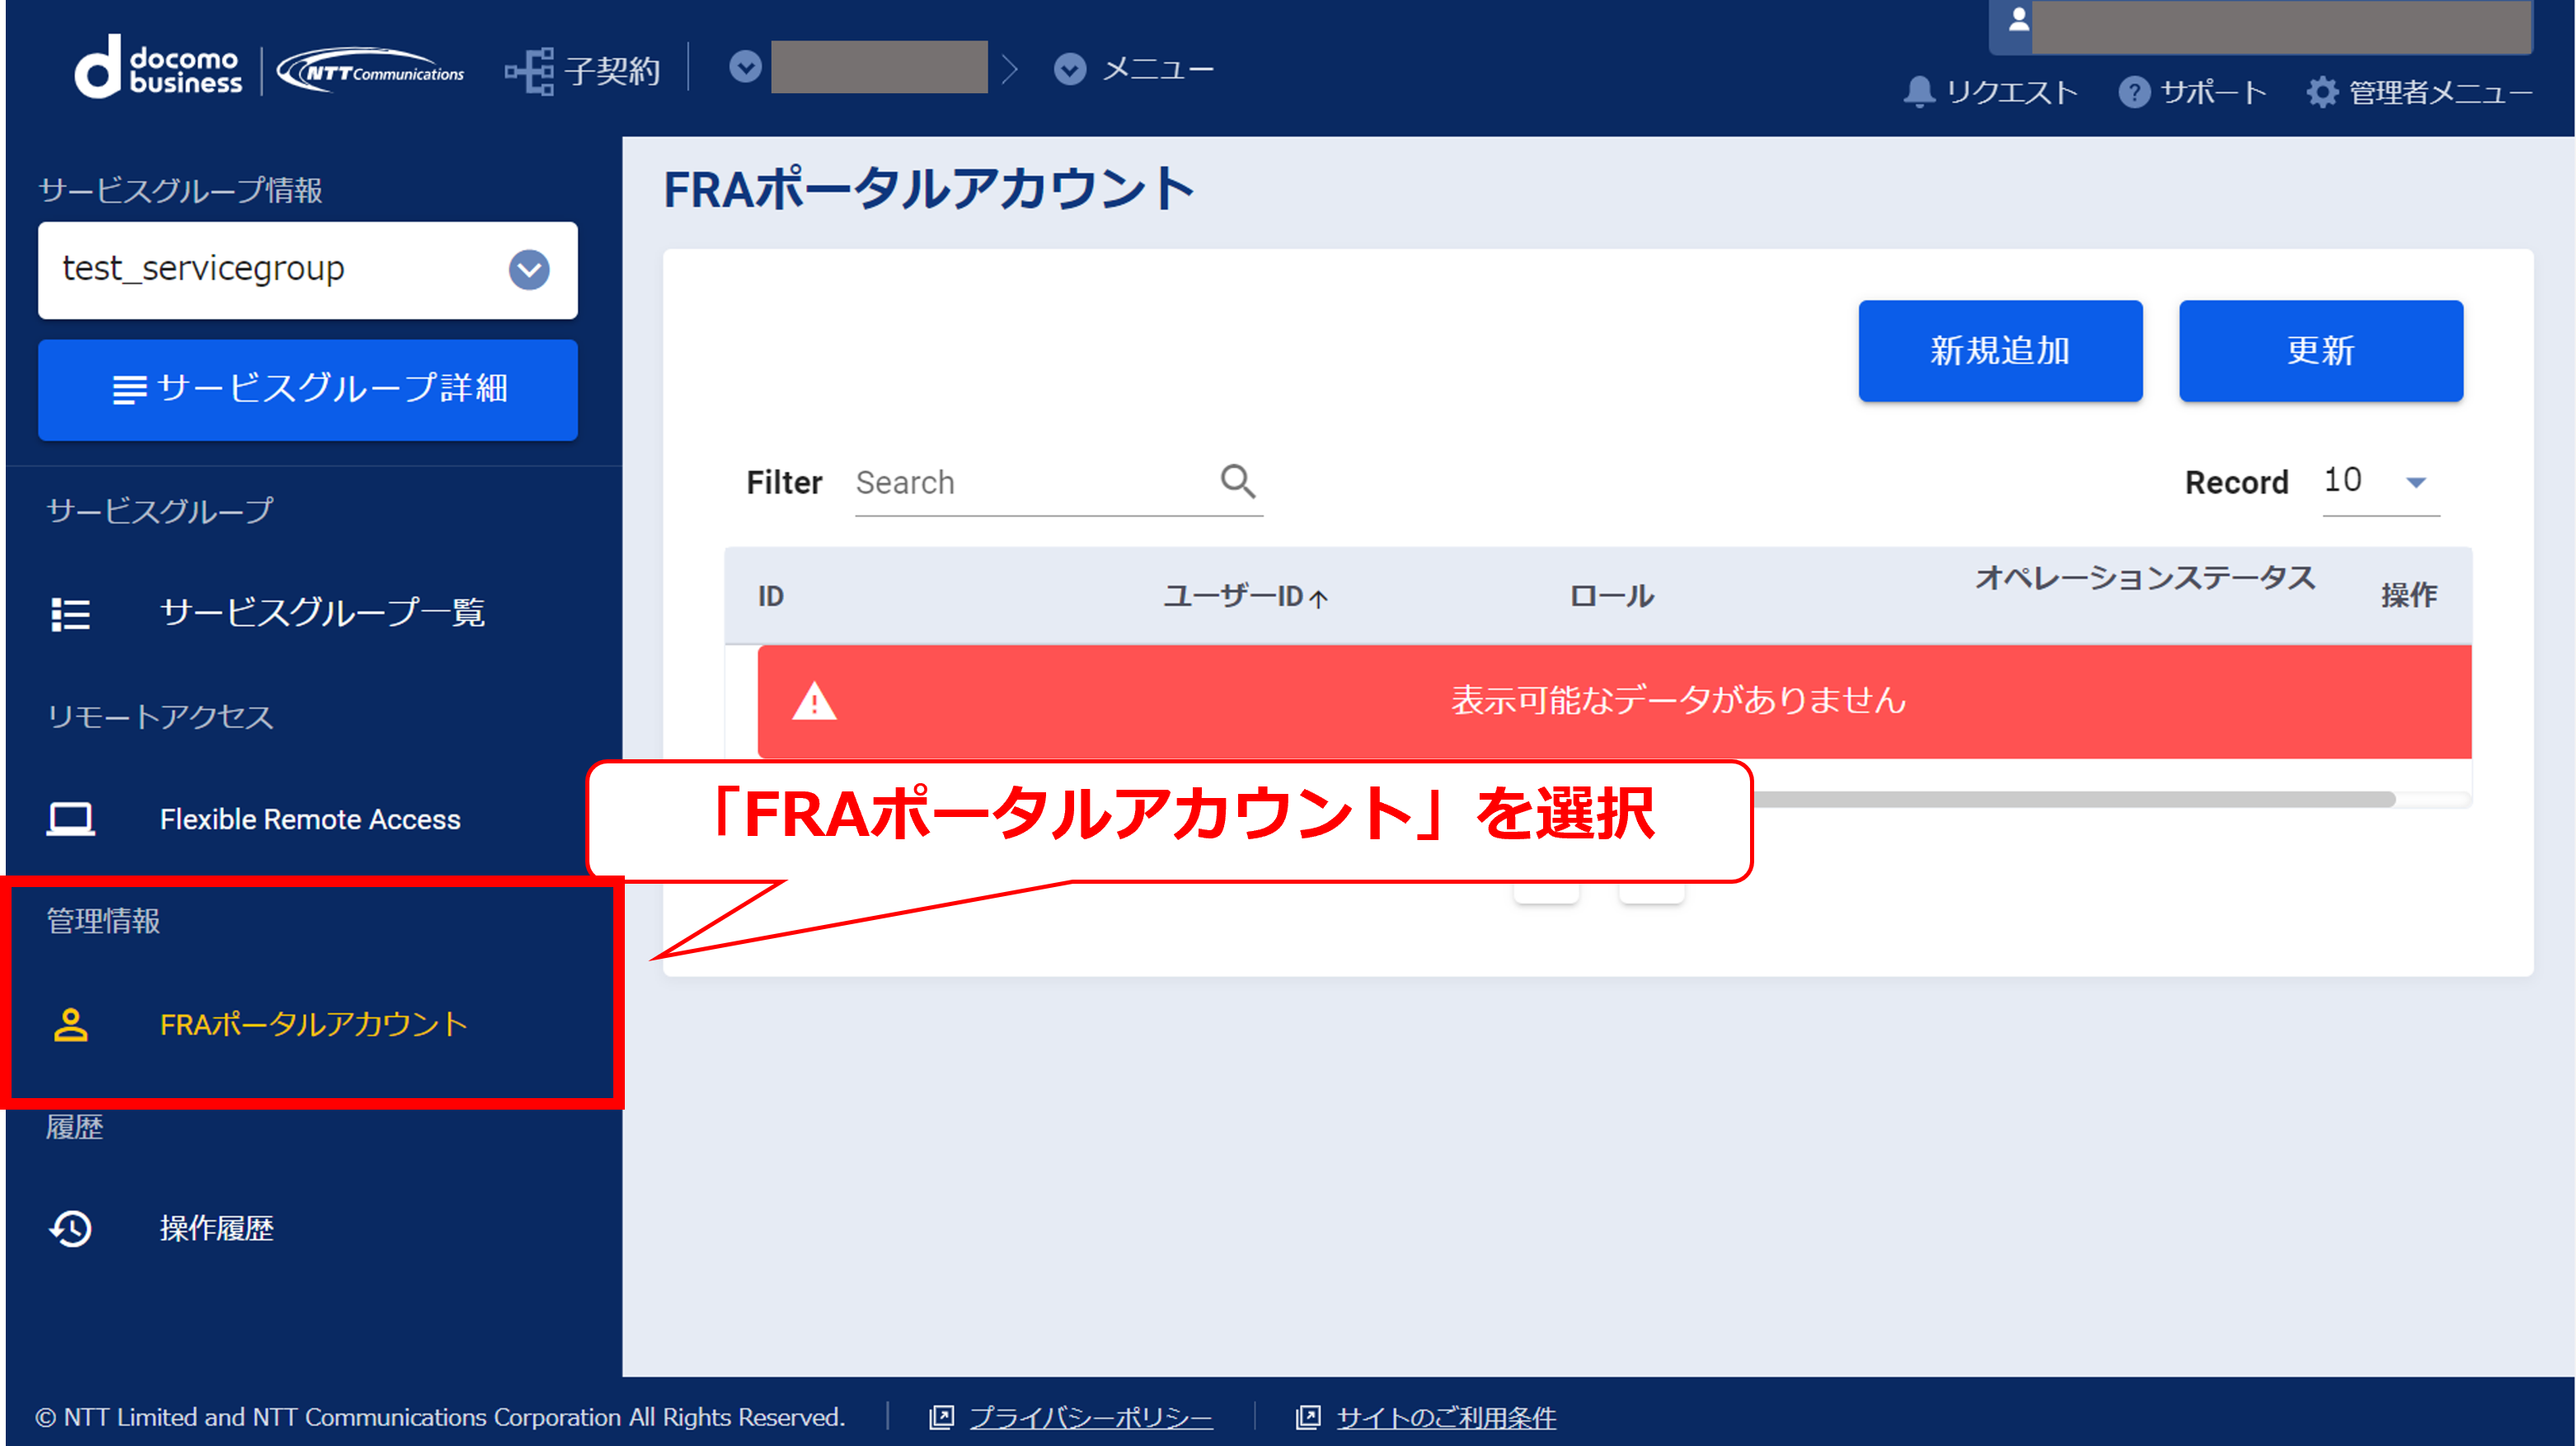Open プライバシーポリシー link
This screenshot has height=1446, width=2576.
coord(1090,1417)
